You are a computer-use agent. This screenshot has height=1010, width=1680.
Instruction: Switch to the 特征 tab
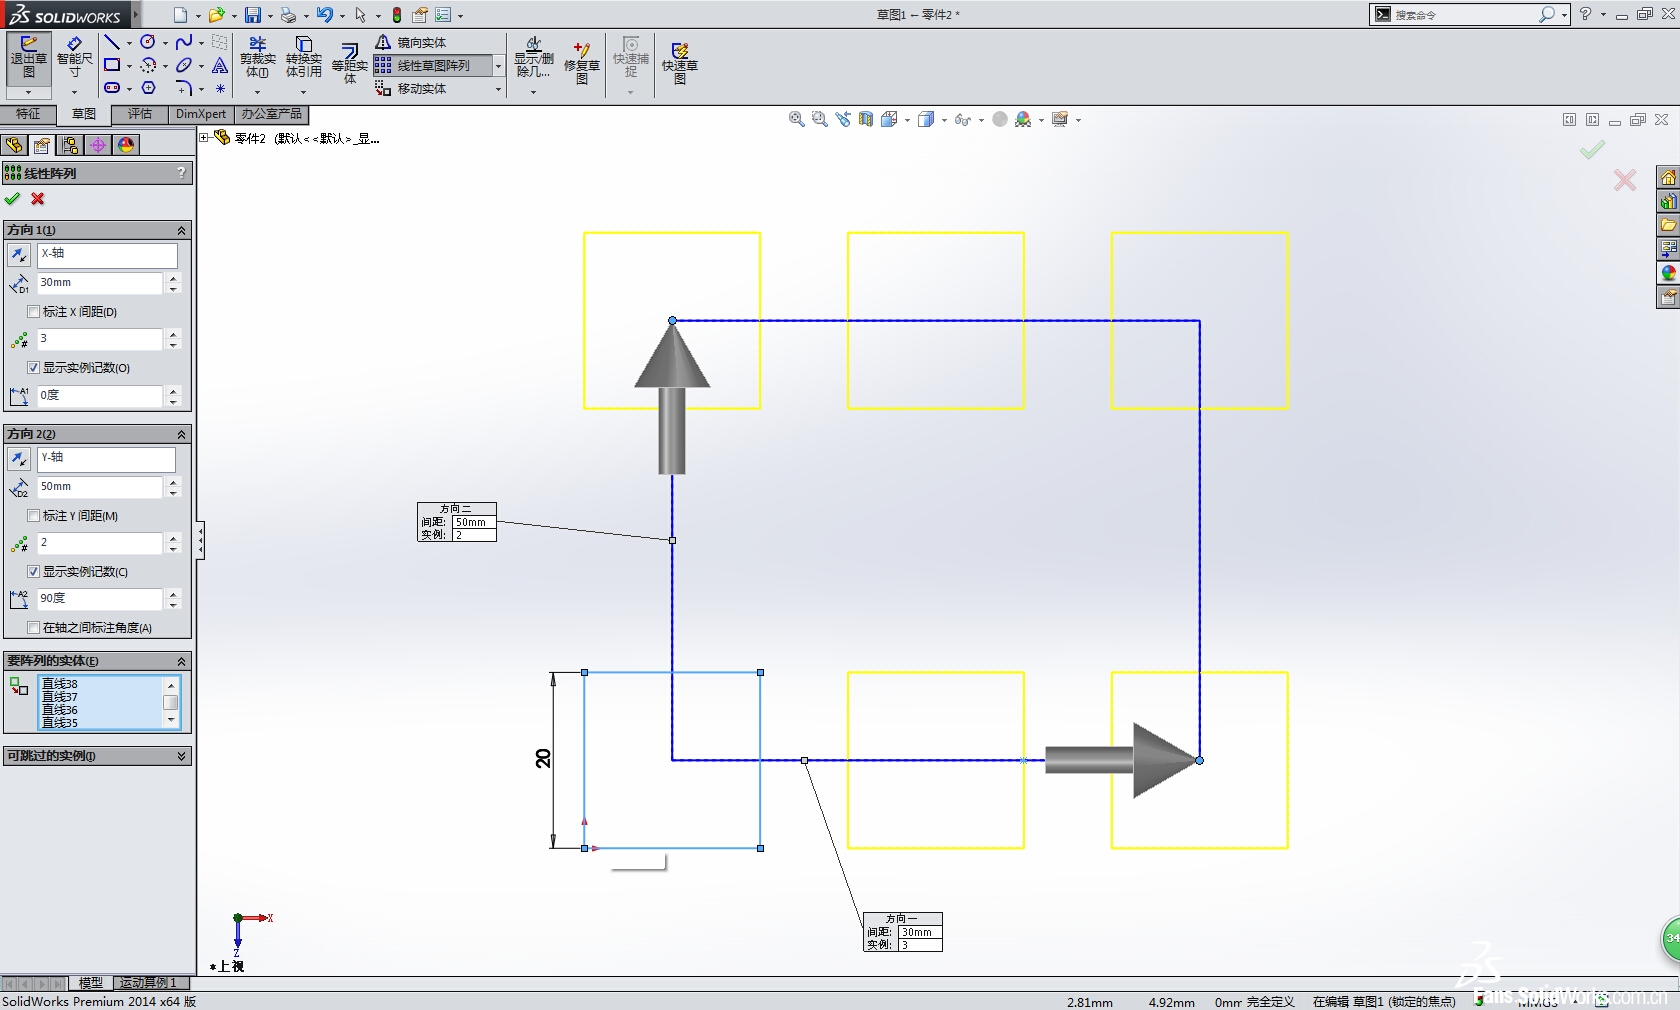click(x=28, y=114)
